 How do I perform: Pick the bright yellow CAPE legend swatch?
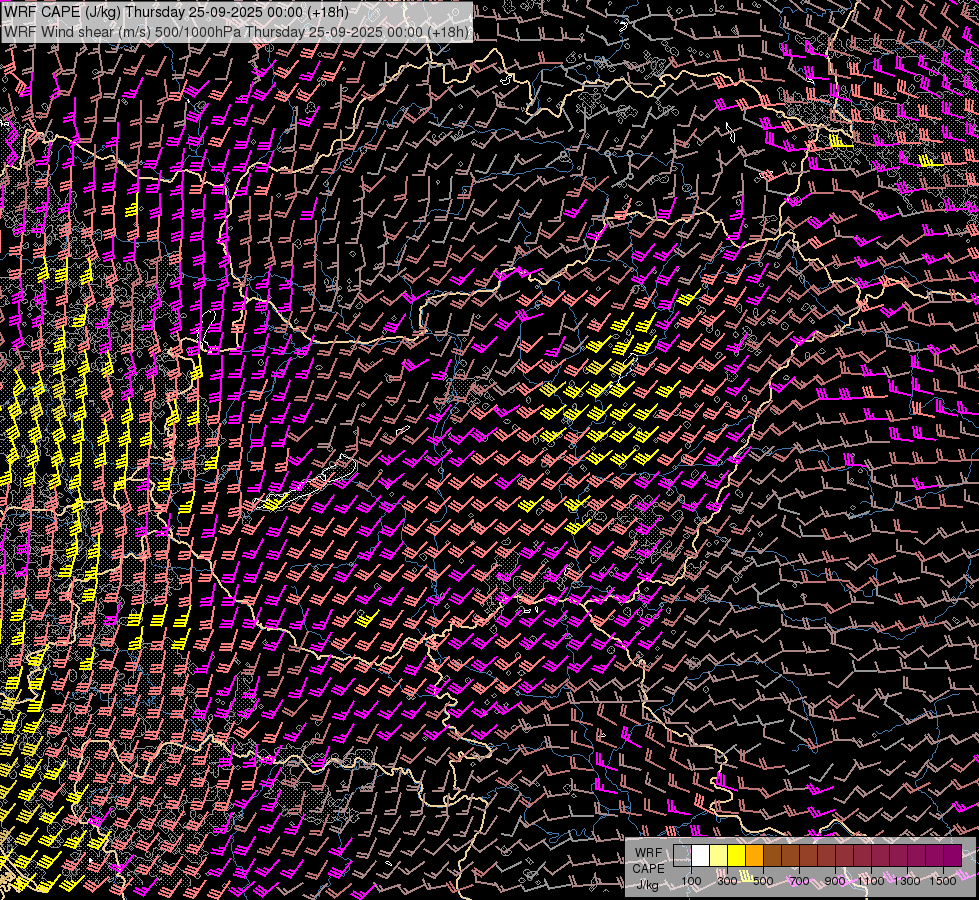[736, 855]
